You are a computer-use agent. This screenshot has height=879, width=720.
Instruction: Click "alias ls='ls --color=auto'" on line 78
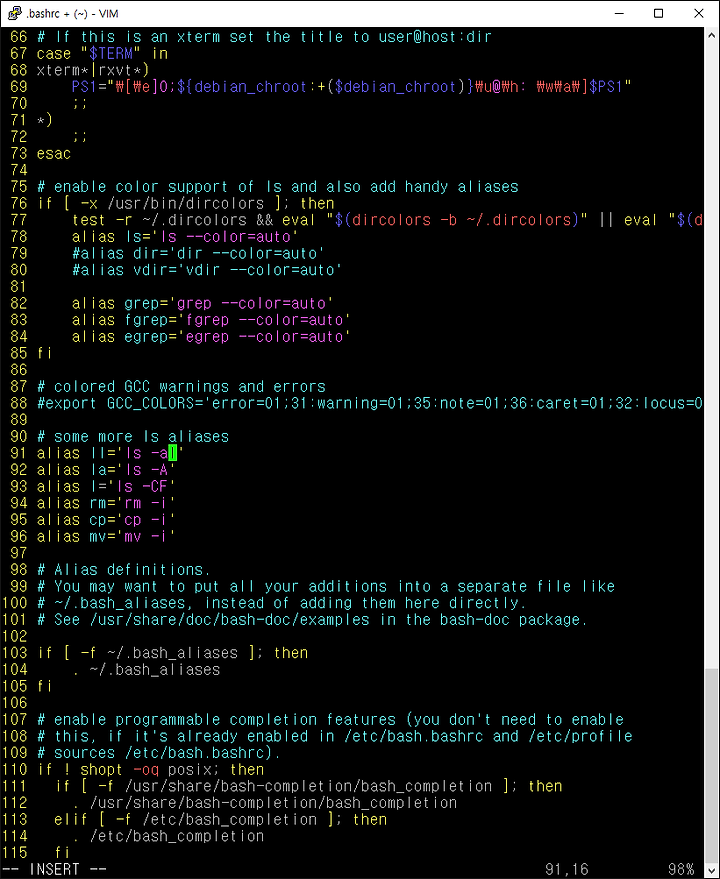pyautogui.click(x=185, y=237)
